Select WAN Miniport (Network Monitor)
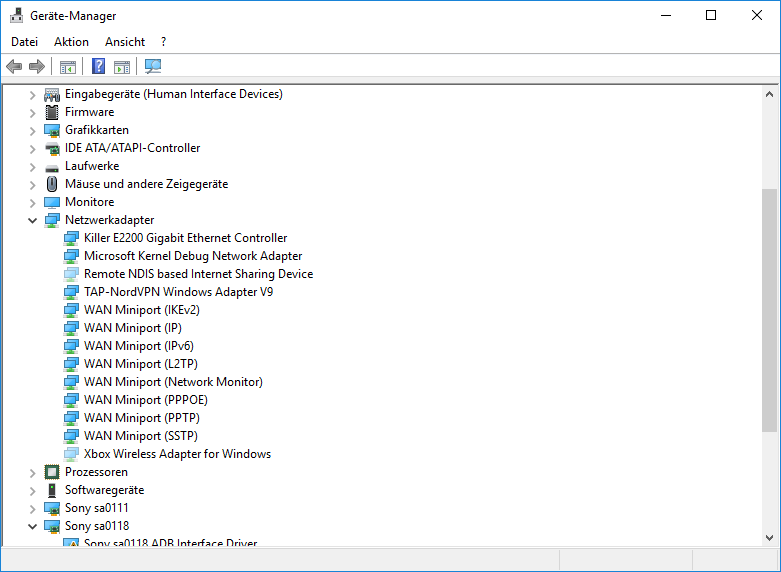This screenshot has height=572, width=781. click(x=173, y=382)
